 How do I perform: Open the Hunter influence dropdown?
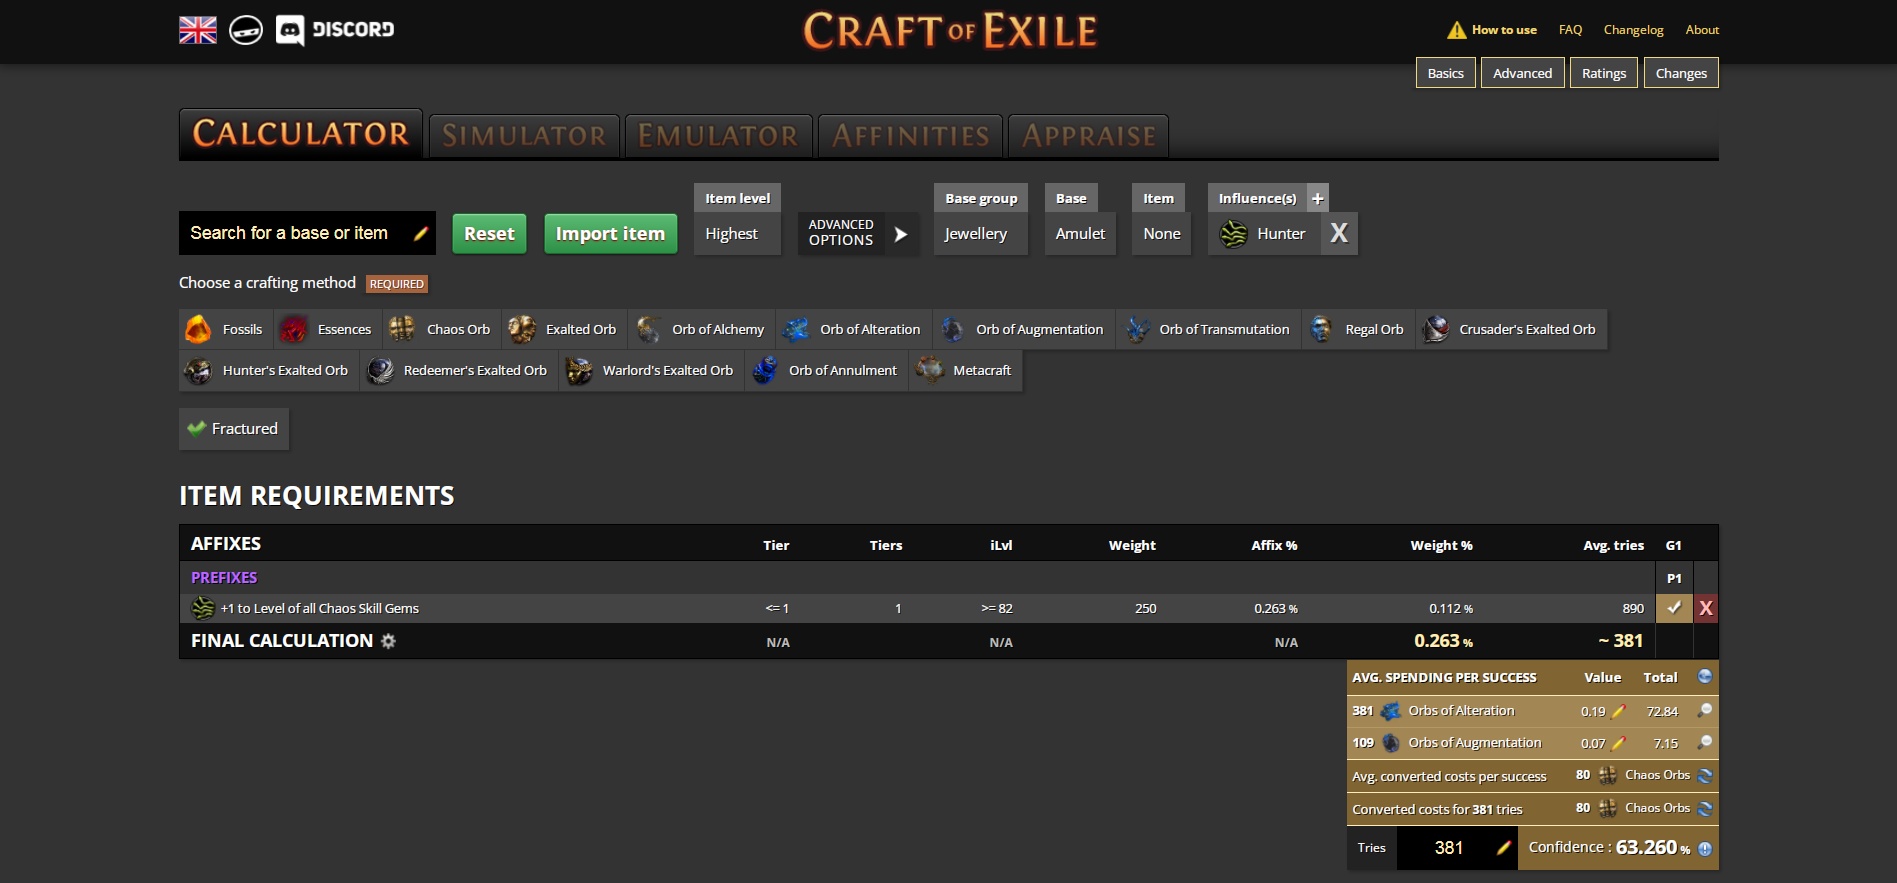(1265, 233)
